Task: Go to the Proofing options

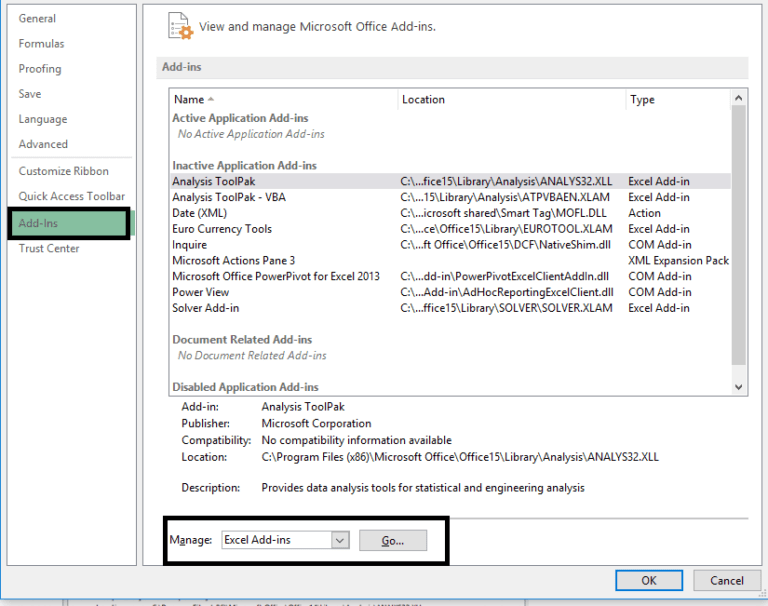Action: point(40,69)
